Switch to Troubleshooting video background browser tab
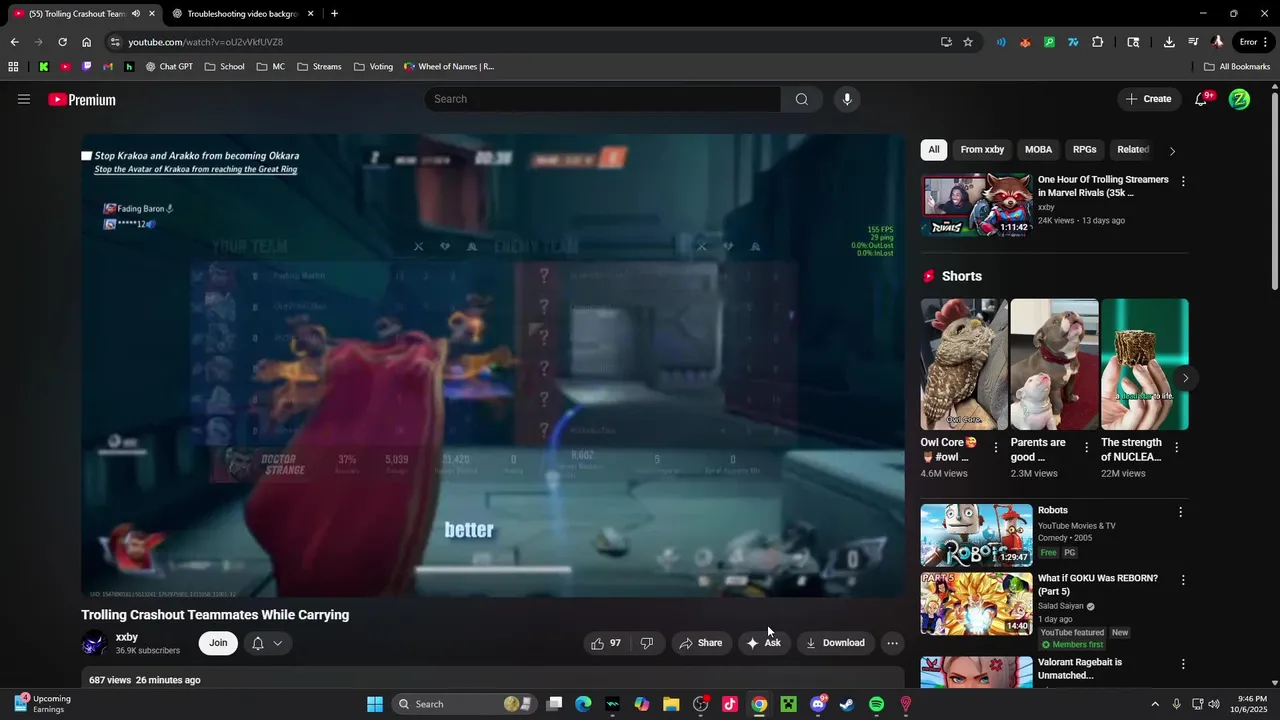1280x720 pixels. tap(240, 14)
